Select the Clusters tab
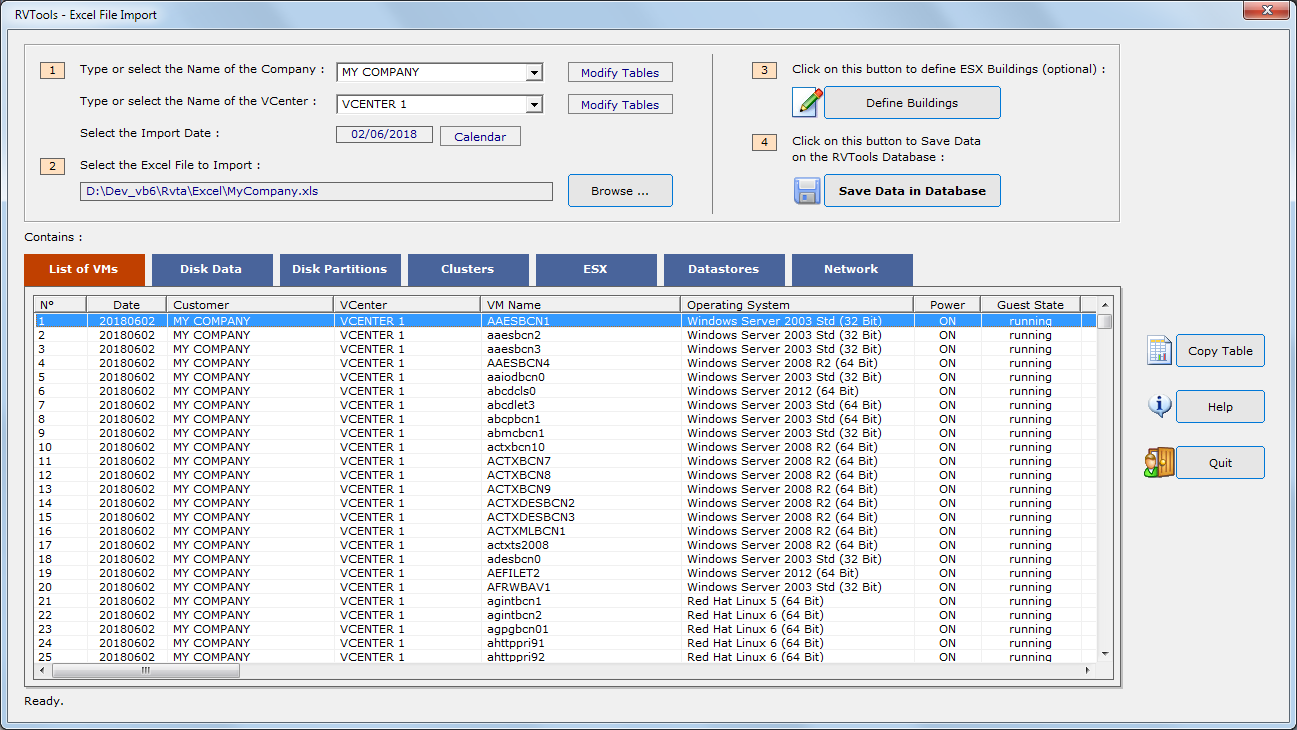This screenshot has width=1297, height=730. [x=467, y=269]
